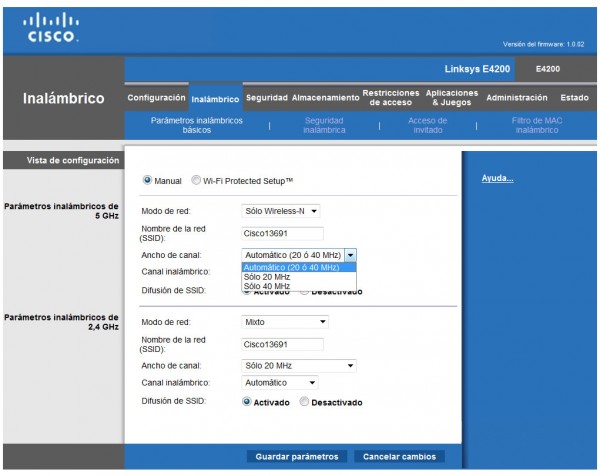Go to the Seguridad tab
The image size is (600, 476).
(x=267, y=98)
